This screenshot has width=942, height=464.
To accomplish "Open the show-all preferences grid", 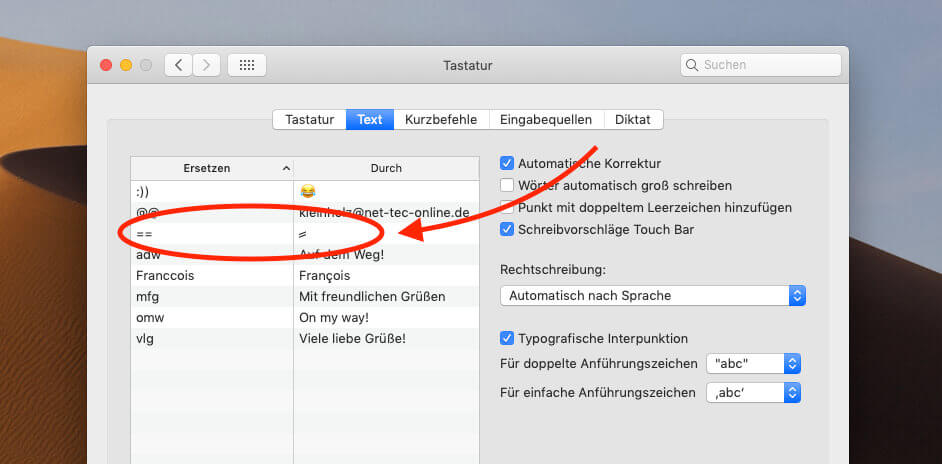I will tap(246, 65).
